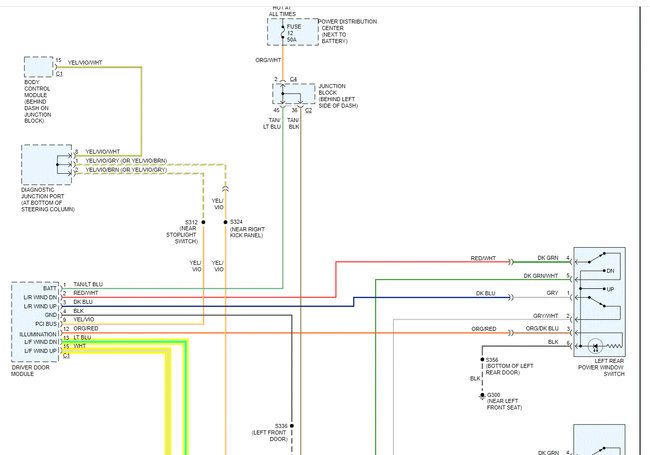Image resolution: width=650 pixels, height=455 pixels.
Task: Select the C4 connector label
Action: pyautogui.click(x=293, y=79)
